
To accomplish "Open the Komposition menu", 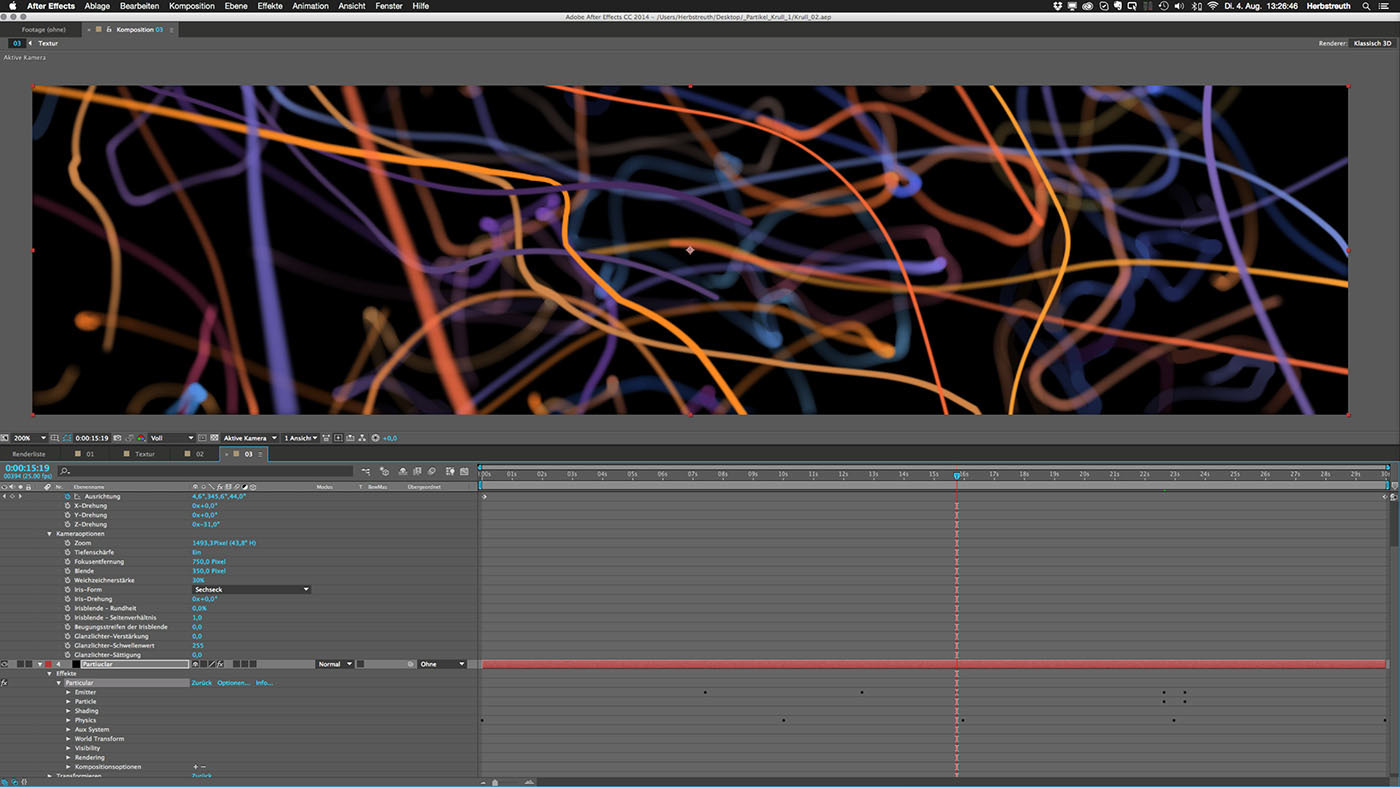I will [192, 6].
